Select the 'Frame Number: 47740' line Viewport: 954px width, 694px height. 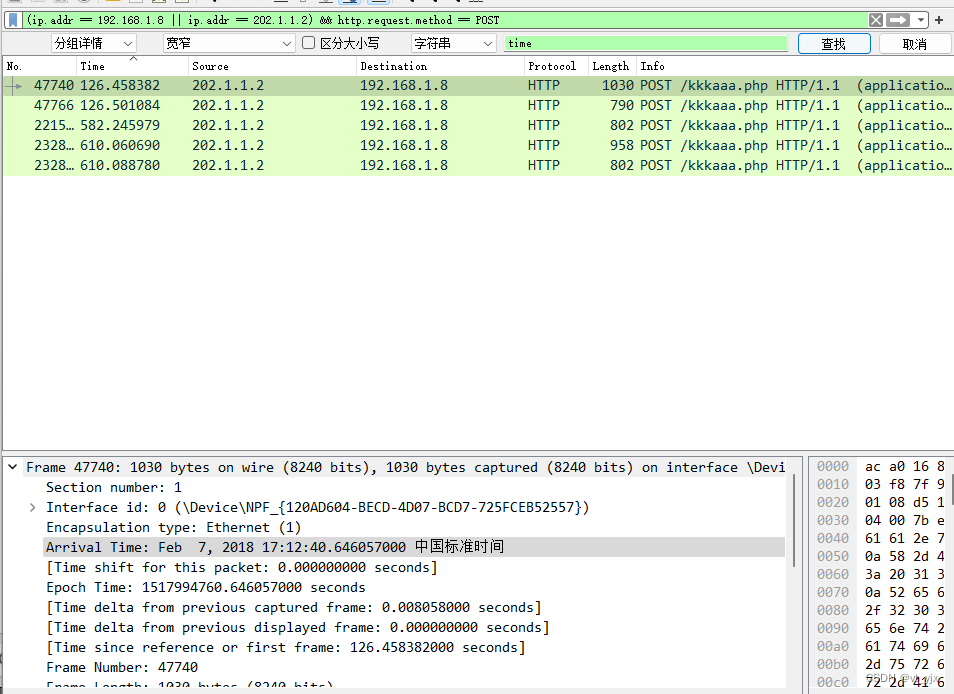pos(122,667)
